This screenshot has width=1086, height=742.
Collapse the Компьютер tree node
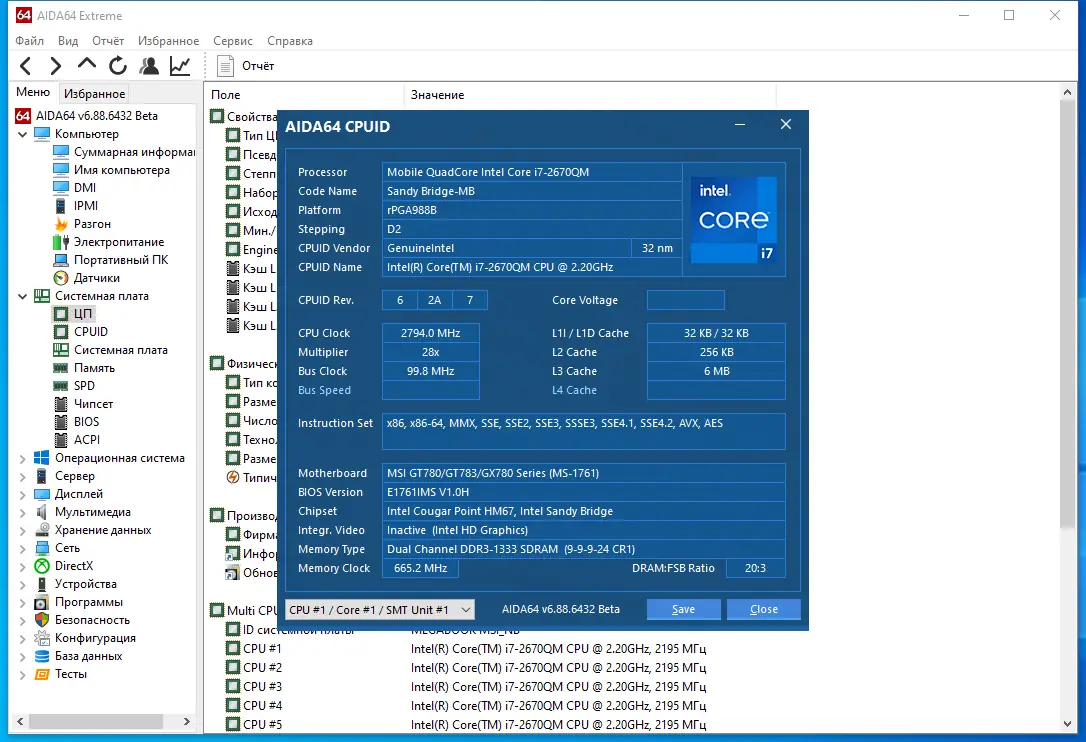(x=23, y=134)
